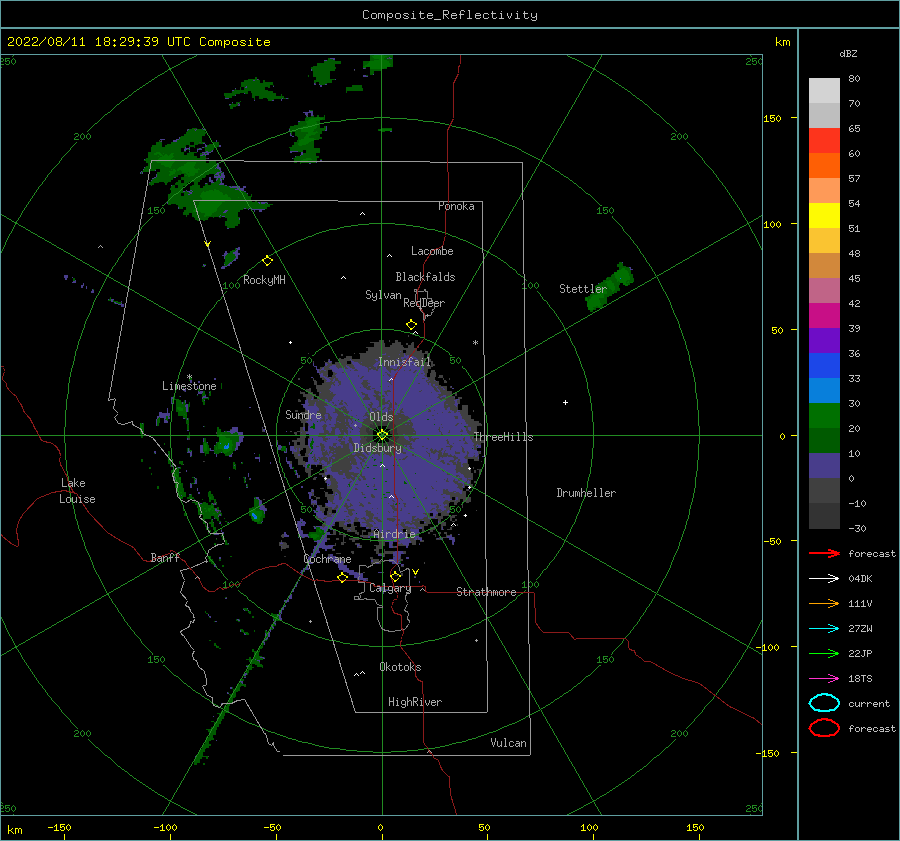Click the Didsbury label
This screenshot has height=841, width=900.
[377, 448]
